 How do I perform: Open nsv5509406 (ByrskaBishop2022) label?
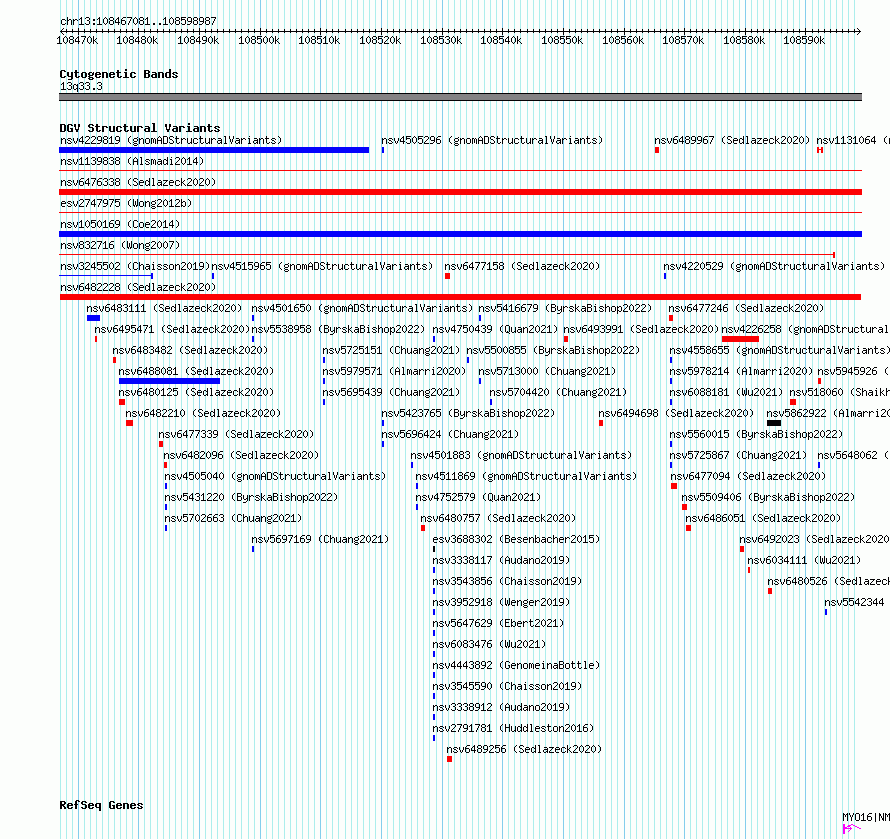coord(769,497)
